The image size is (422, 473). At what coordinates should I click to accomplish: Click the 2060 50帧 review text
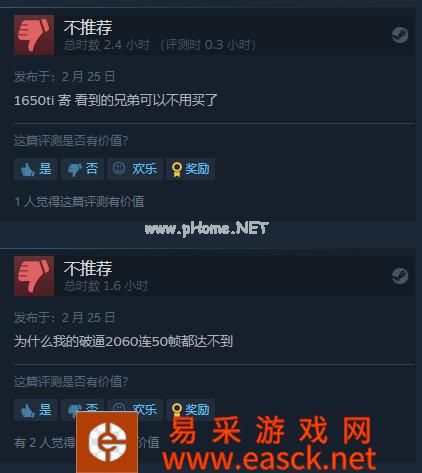pos(123,341)
